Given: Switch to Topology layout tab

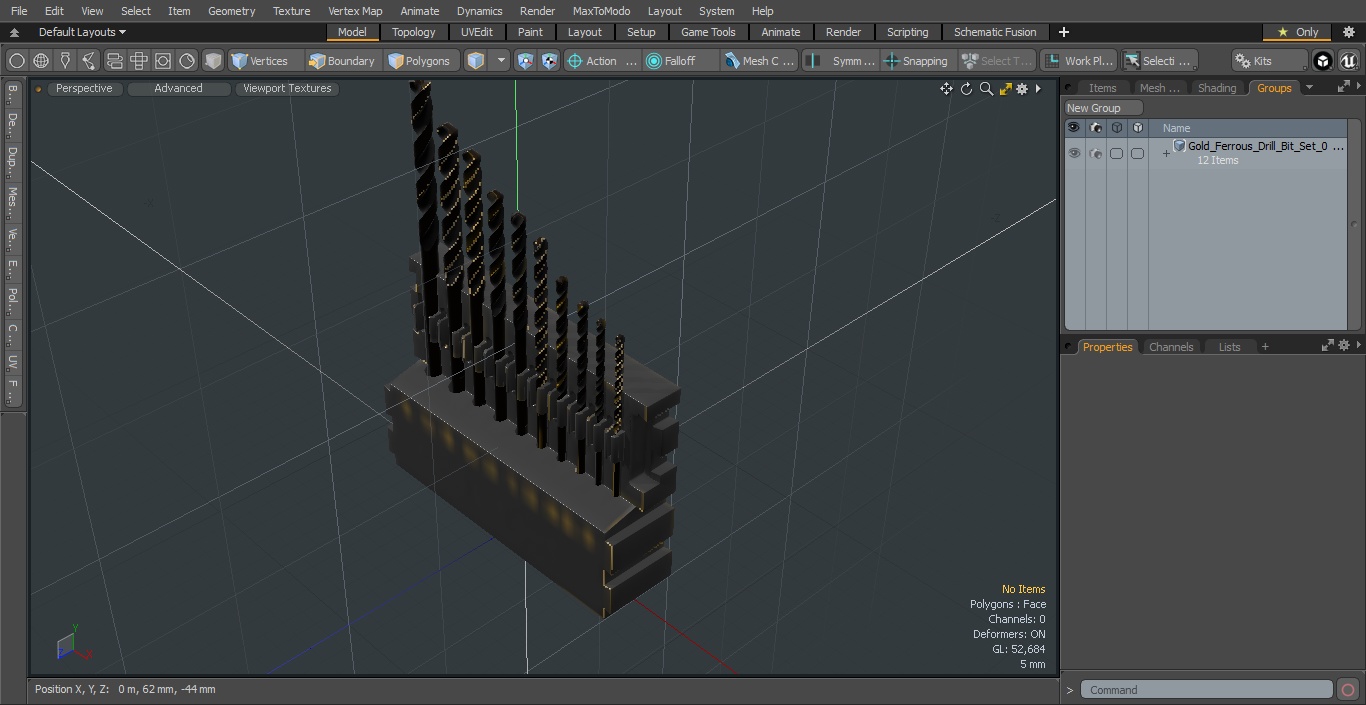Looking at the screenshot, I should [413, 32].
